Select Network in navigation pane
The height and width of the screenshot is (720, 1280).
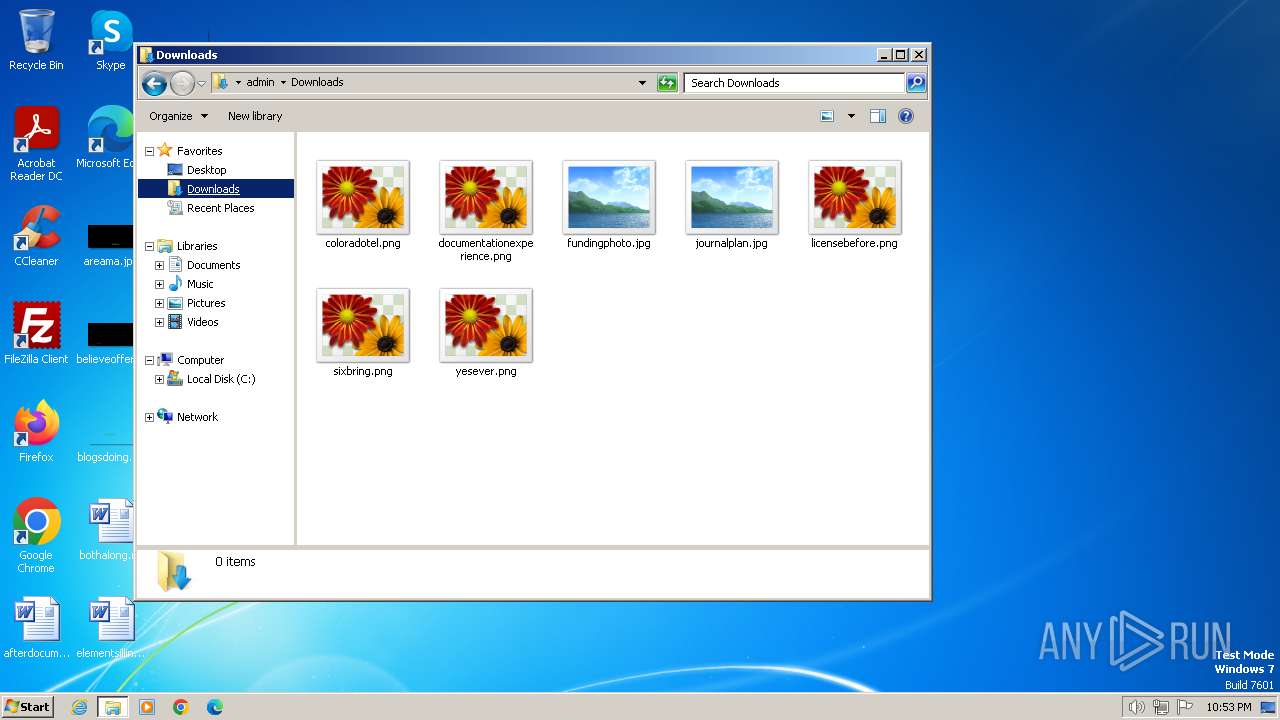197,417
